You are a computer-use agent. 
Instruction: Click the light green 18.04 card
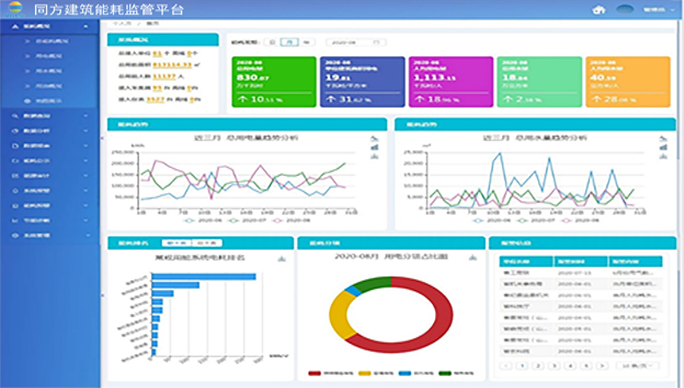coord(539,82)
